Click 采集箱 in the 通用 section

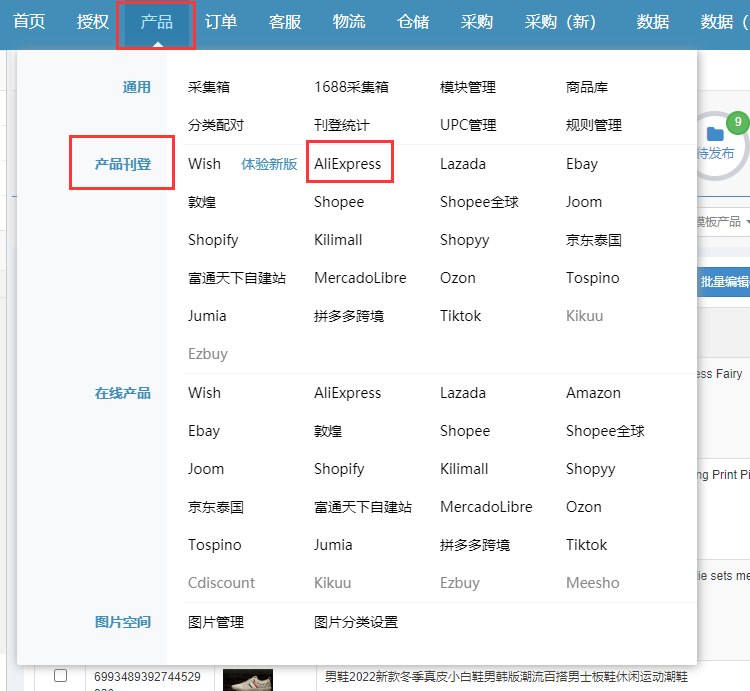tap(209, 87)
